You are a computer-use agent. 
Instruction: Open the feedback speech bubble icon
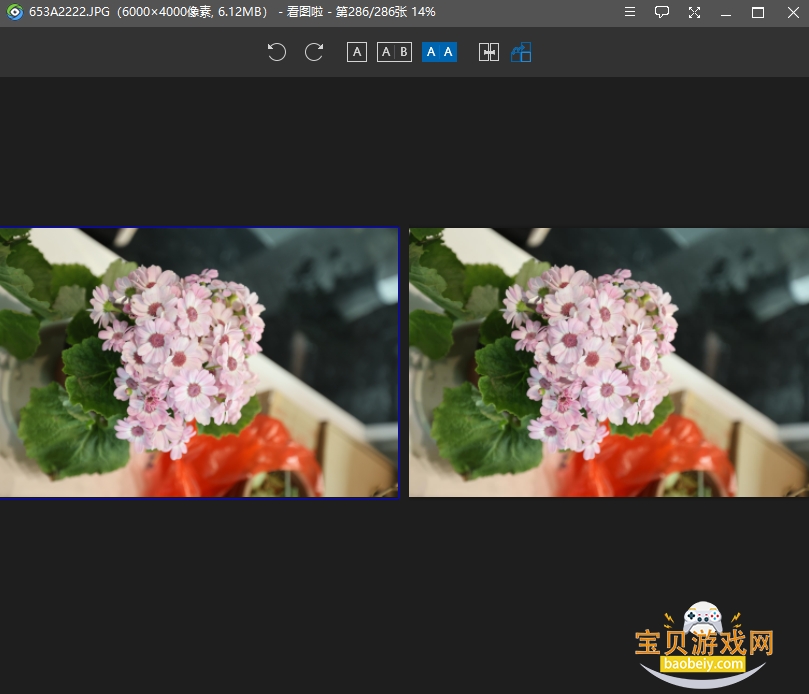click(x=661, y=12)
